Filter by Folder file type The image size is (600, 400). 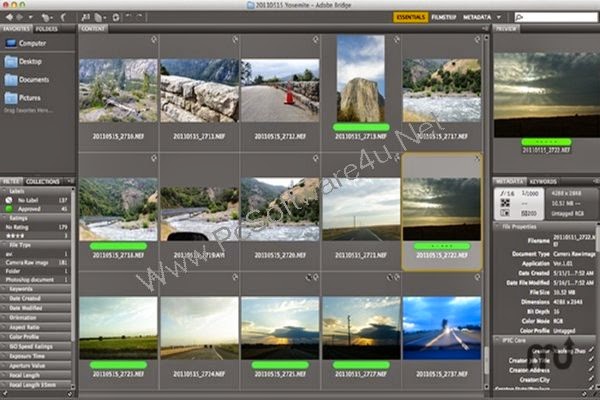click(36, 271)
